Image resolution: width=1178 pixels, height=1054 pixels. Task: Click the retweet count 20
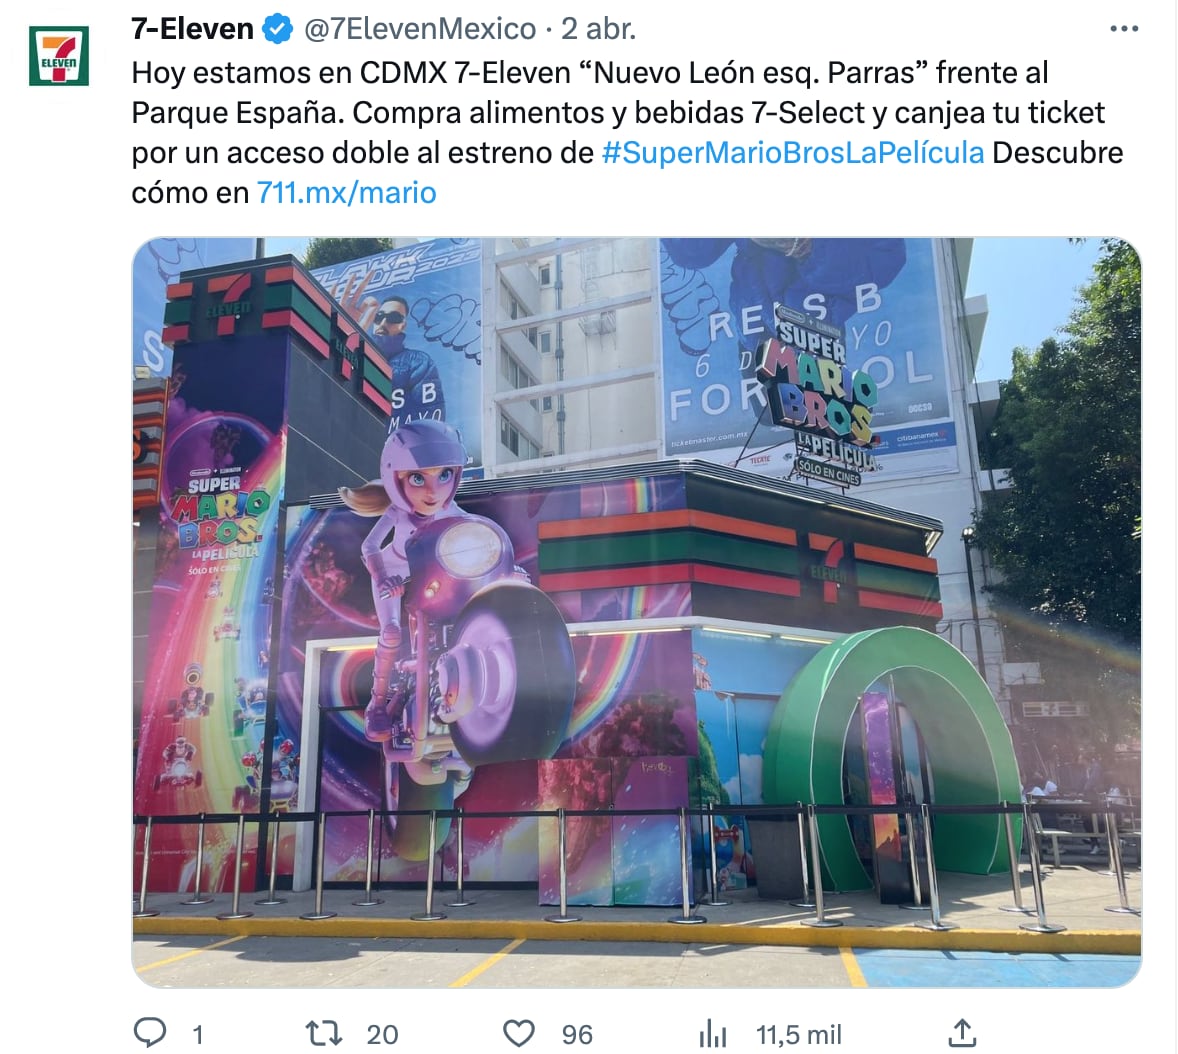382,1034
